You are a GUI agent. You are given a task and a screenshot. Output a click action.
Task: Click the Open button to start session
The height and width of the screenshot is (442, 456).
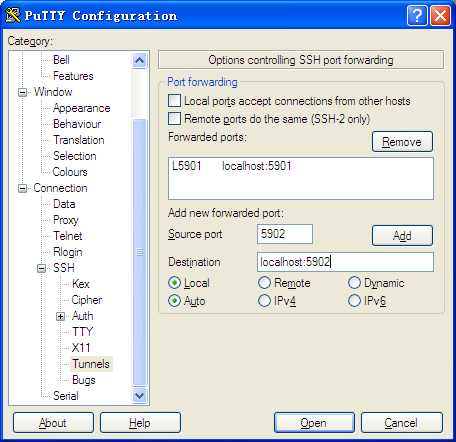tap(314, 423)
